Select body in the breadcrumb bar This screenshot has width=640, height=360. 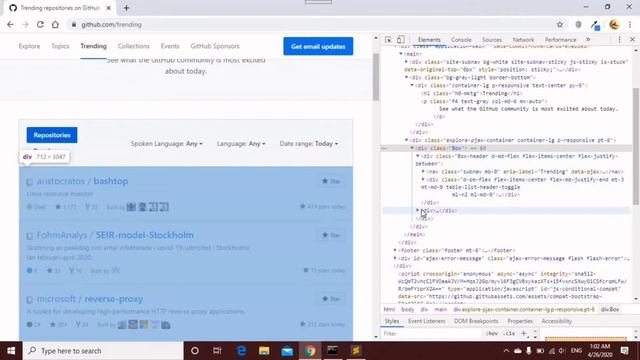pyautogui.click(x=407, y=309)
